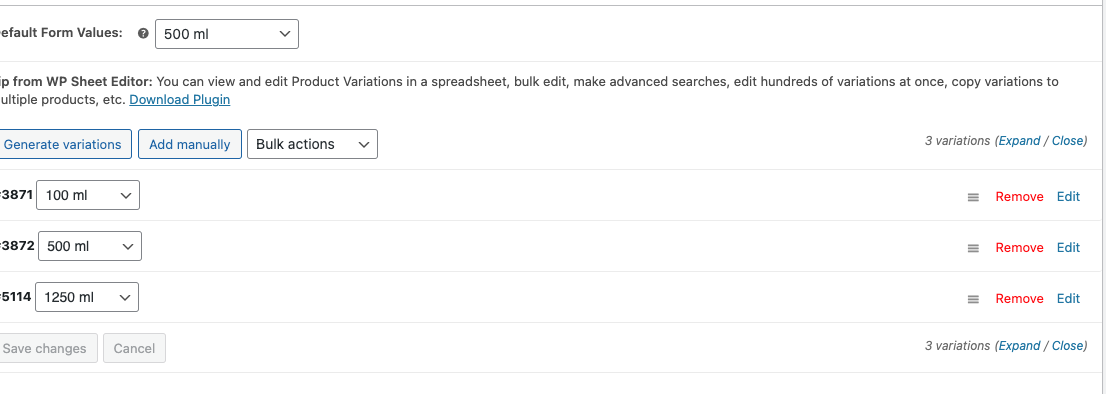Edit the 1250 ml variation
Screen dimensions: 1106x394
tap(1068, 298)
